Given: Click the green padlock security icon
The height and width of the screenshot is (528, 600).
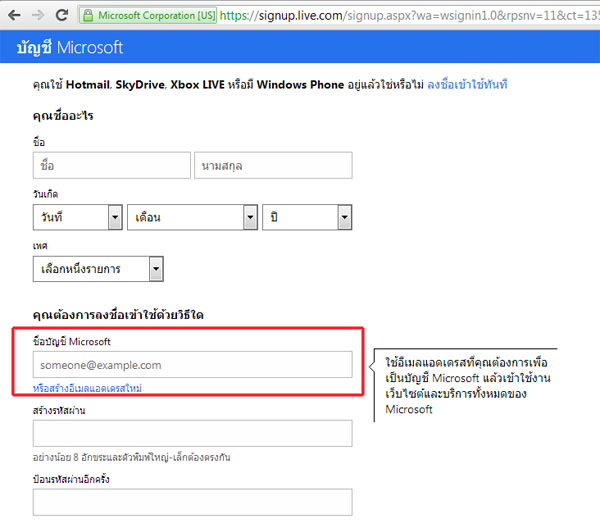Looking at the screenshot, I should [x=88, y=16].
